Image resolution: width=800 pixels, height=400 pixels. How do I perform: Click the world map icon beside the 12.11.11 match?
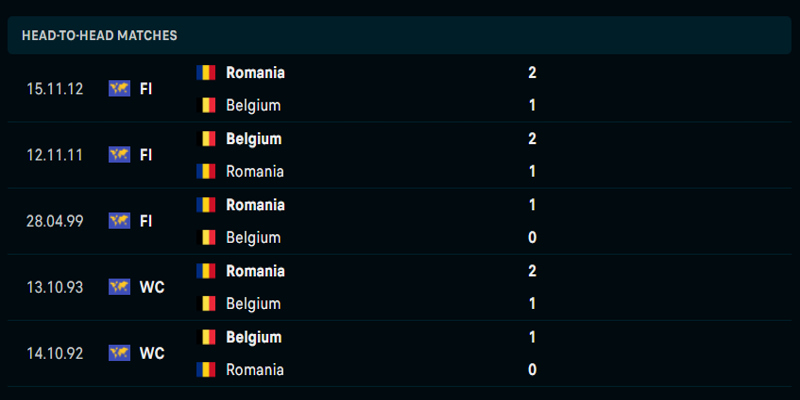119,155
